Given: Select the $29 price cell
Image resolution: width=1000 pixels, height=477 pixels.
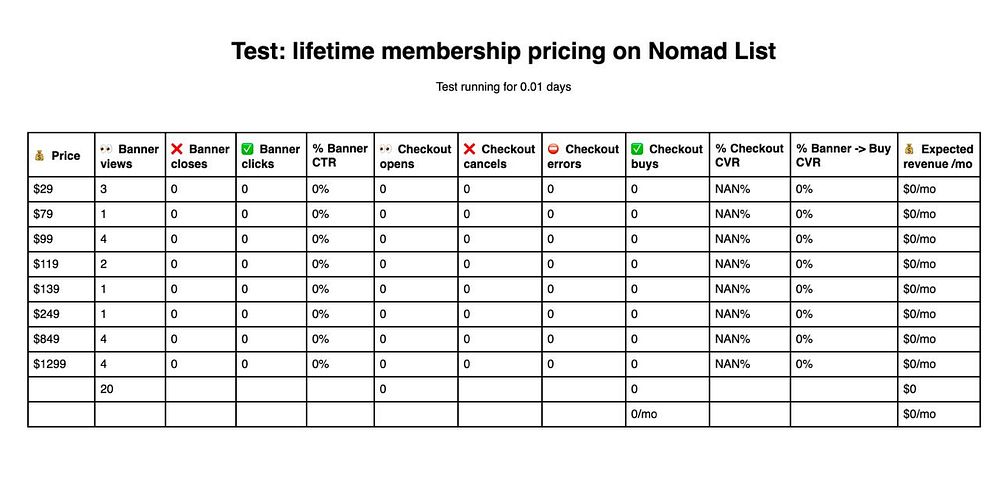Looking at the screenshot, I should click(43, 188).
